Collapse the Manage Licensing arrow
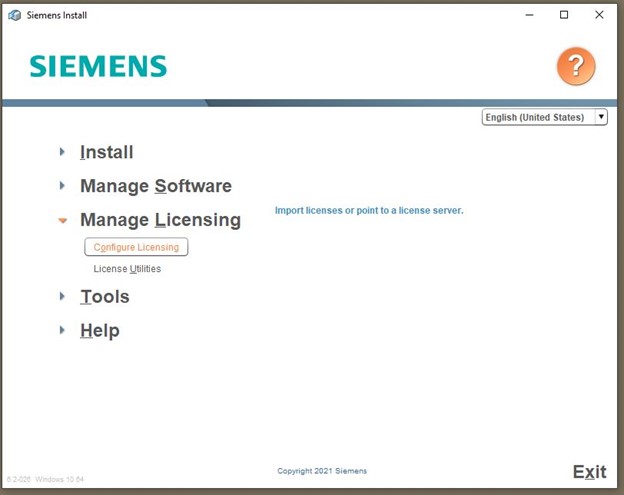Image resolution: width=624 pixels, height=495 pixels. [x=62, y=220]
